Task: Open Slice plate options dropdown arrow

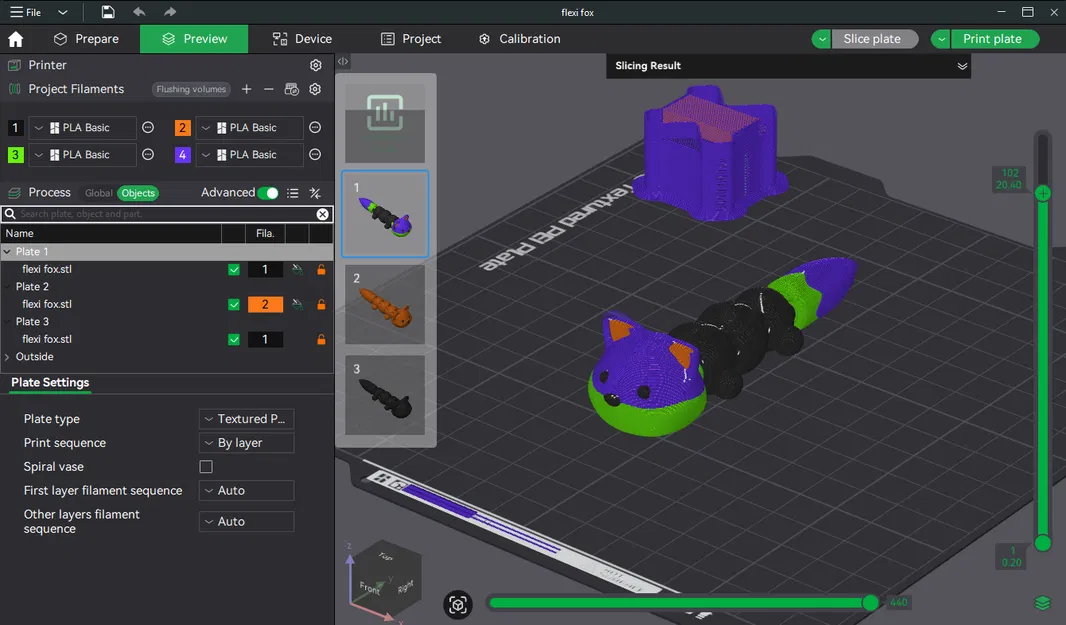Action: point(821,39)
